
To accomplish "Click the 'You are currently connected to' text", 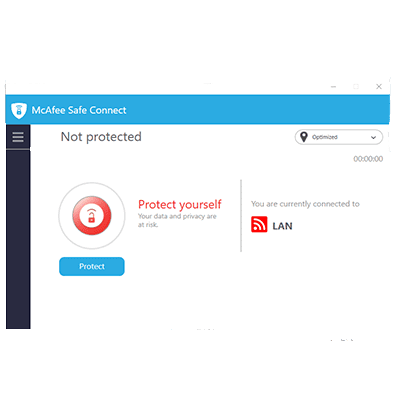I will point(305,204).
